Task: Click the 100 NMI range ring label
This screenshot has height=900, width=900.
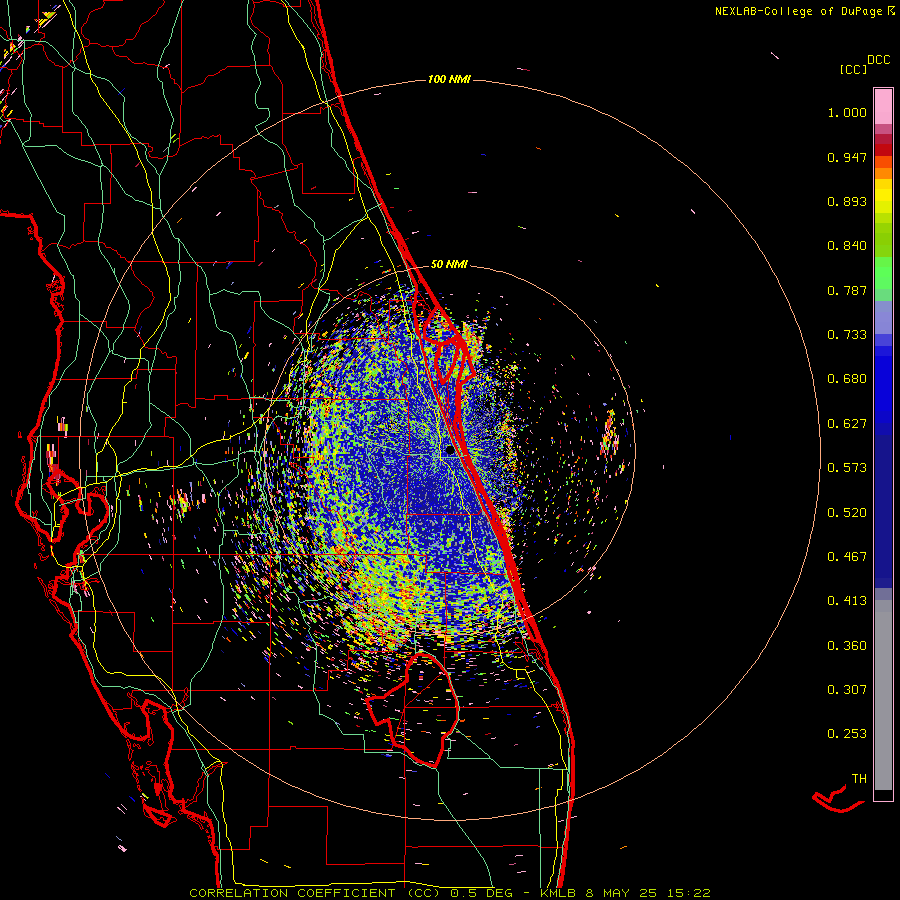Action: (449, 79)
